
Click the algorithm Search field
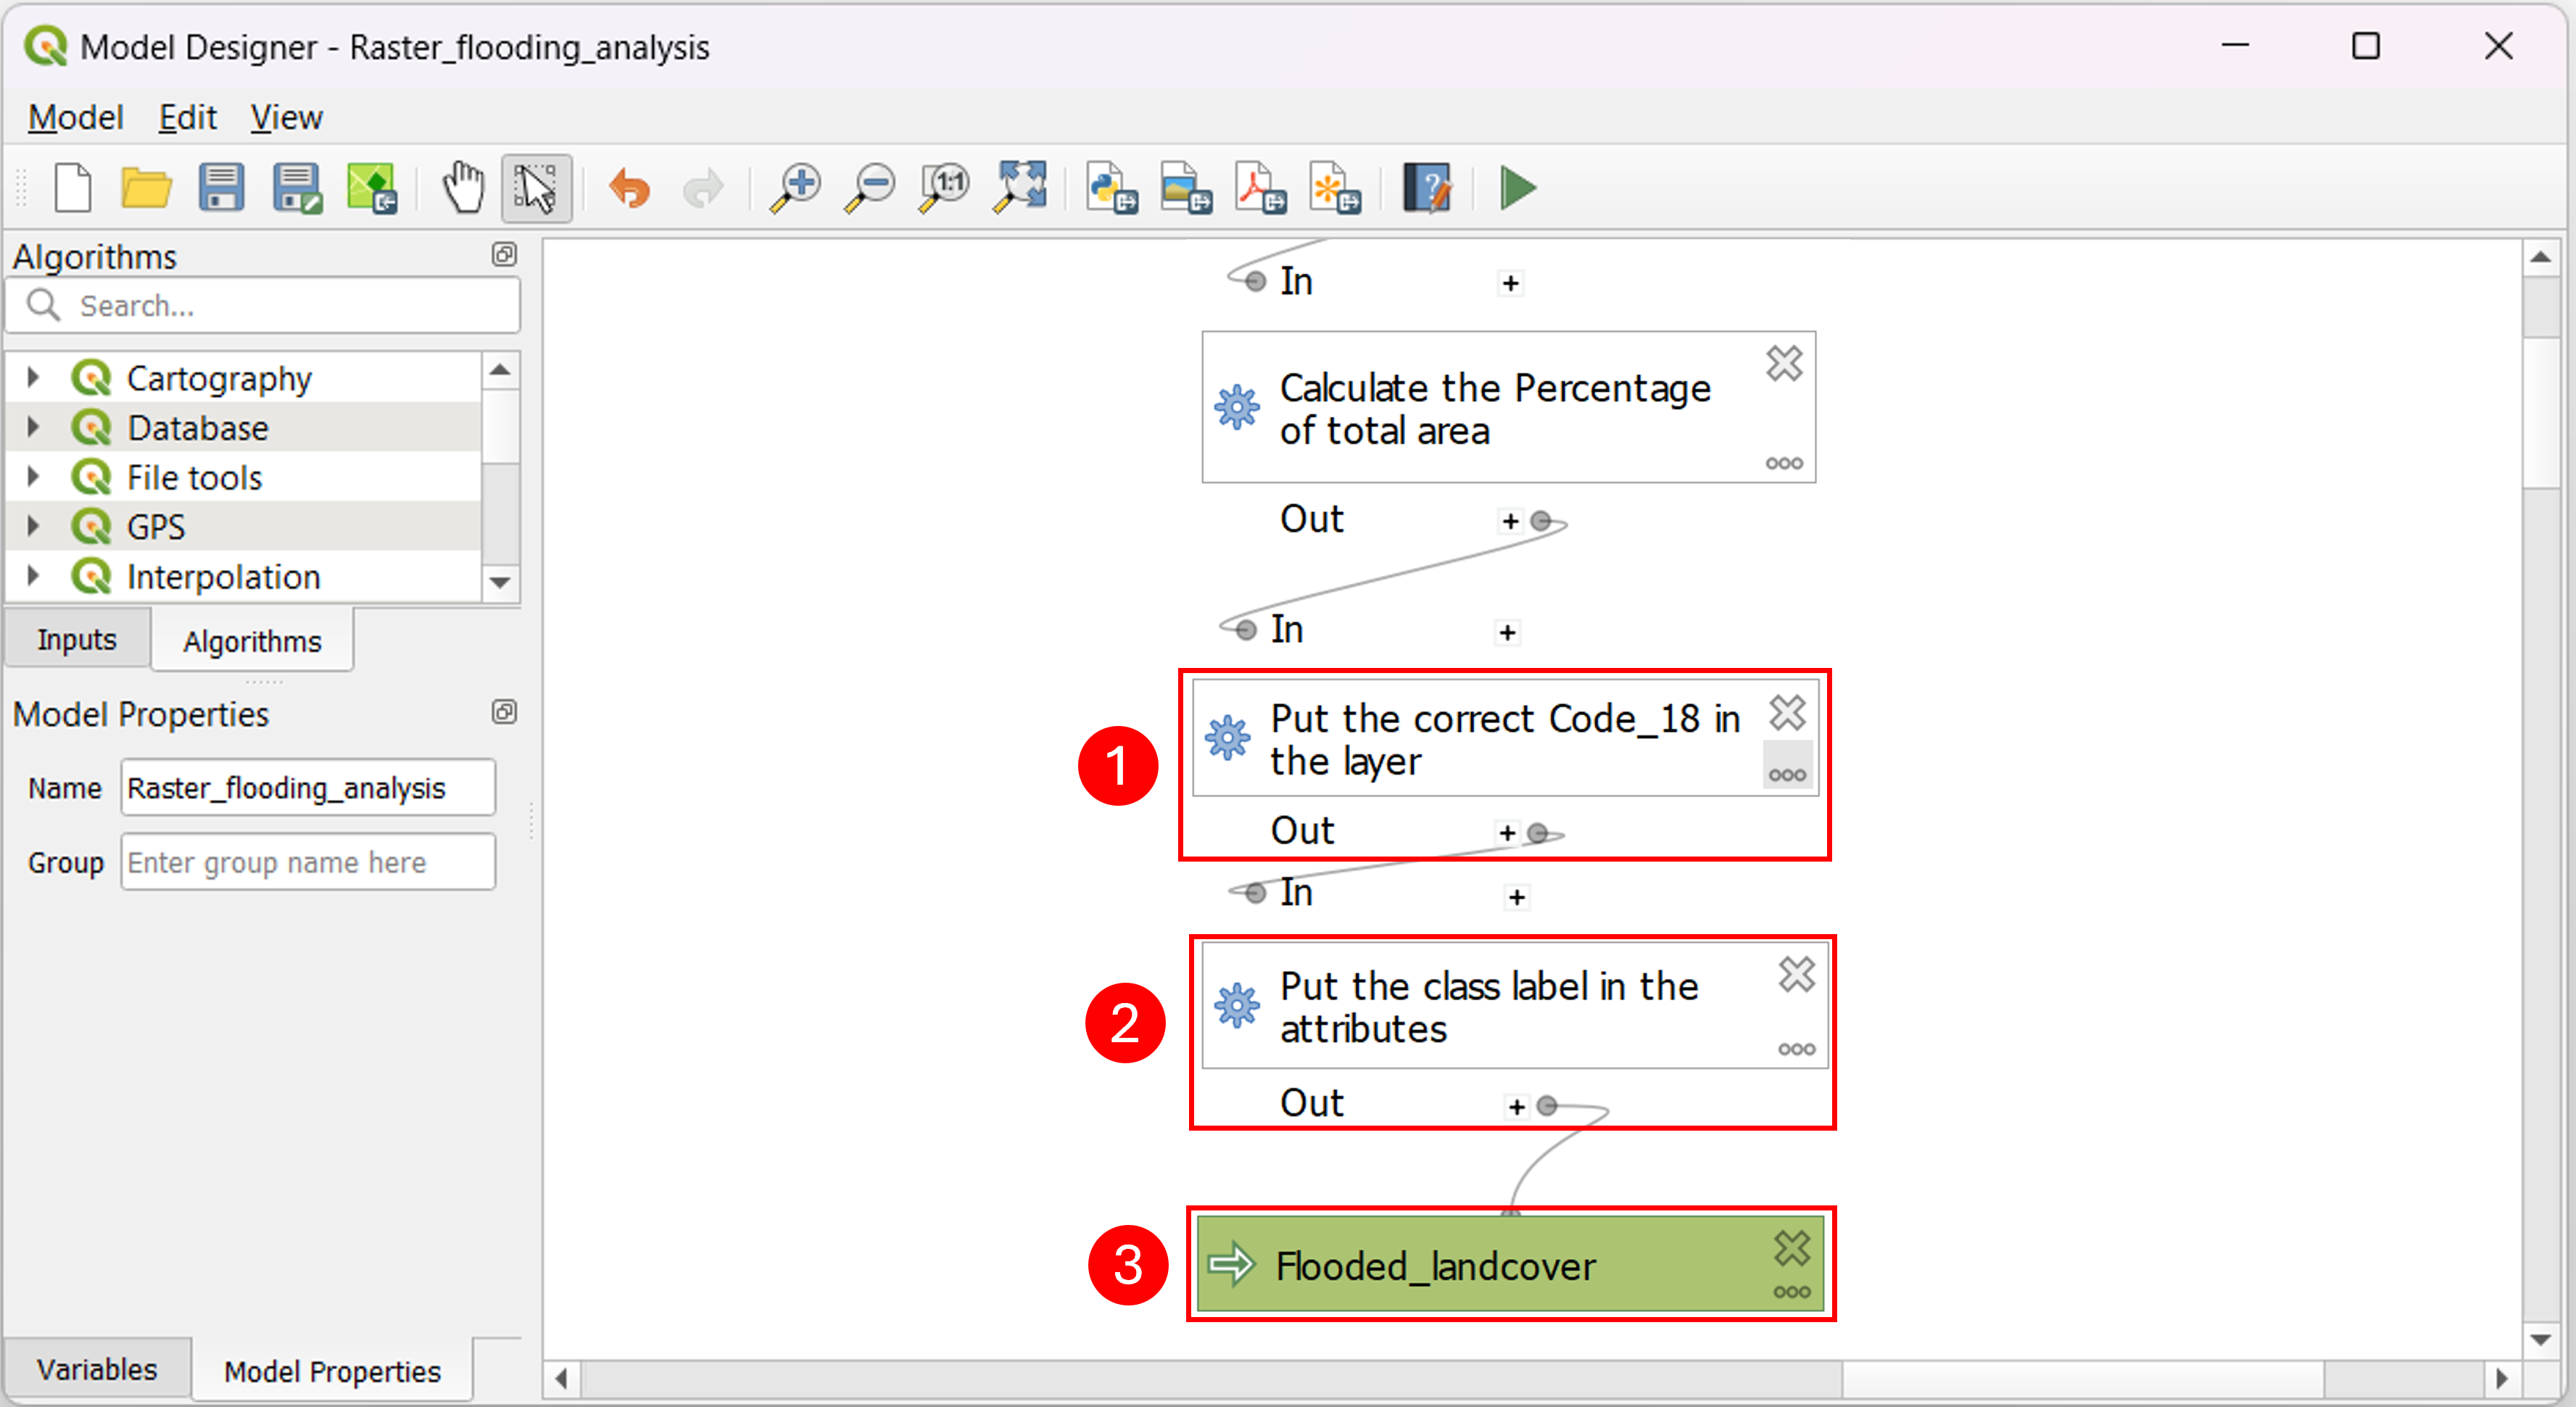pyautogui.click(x=263, y=305)
